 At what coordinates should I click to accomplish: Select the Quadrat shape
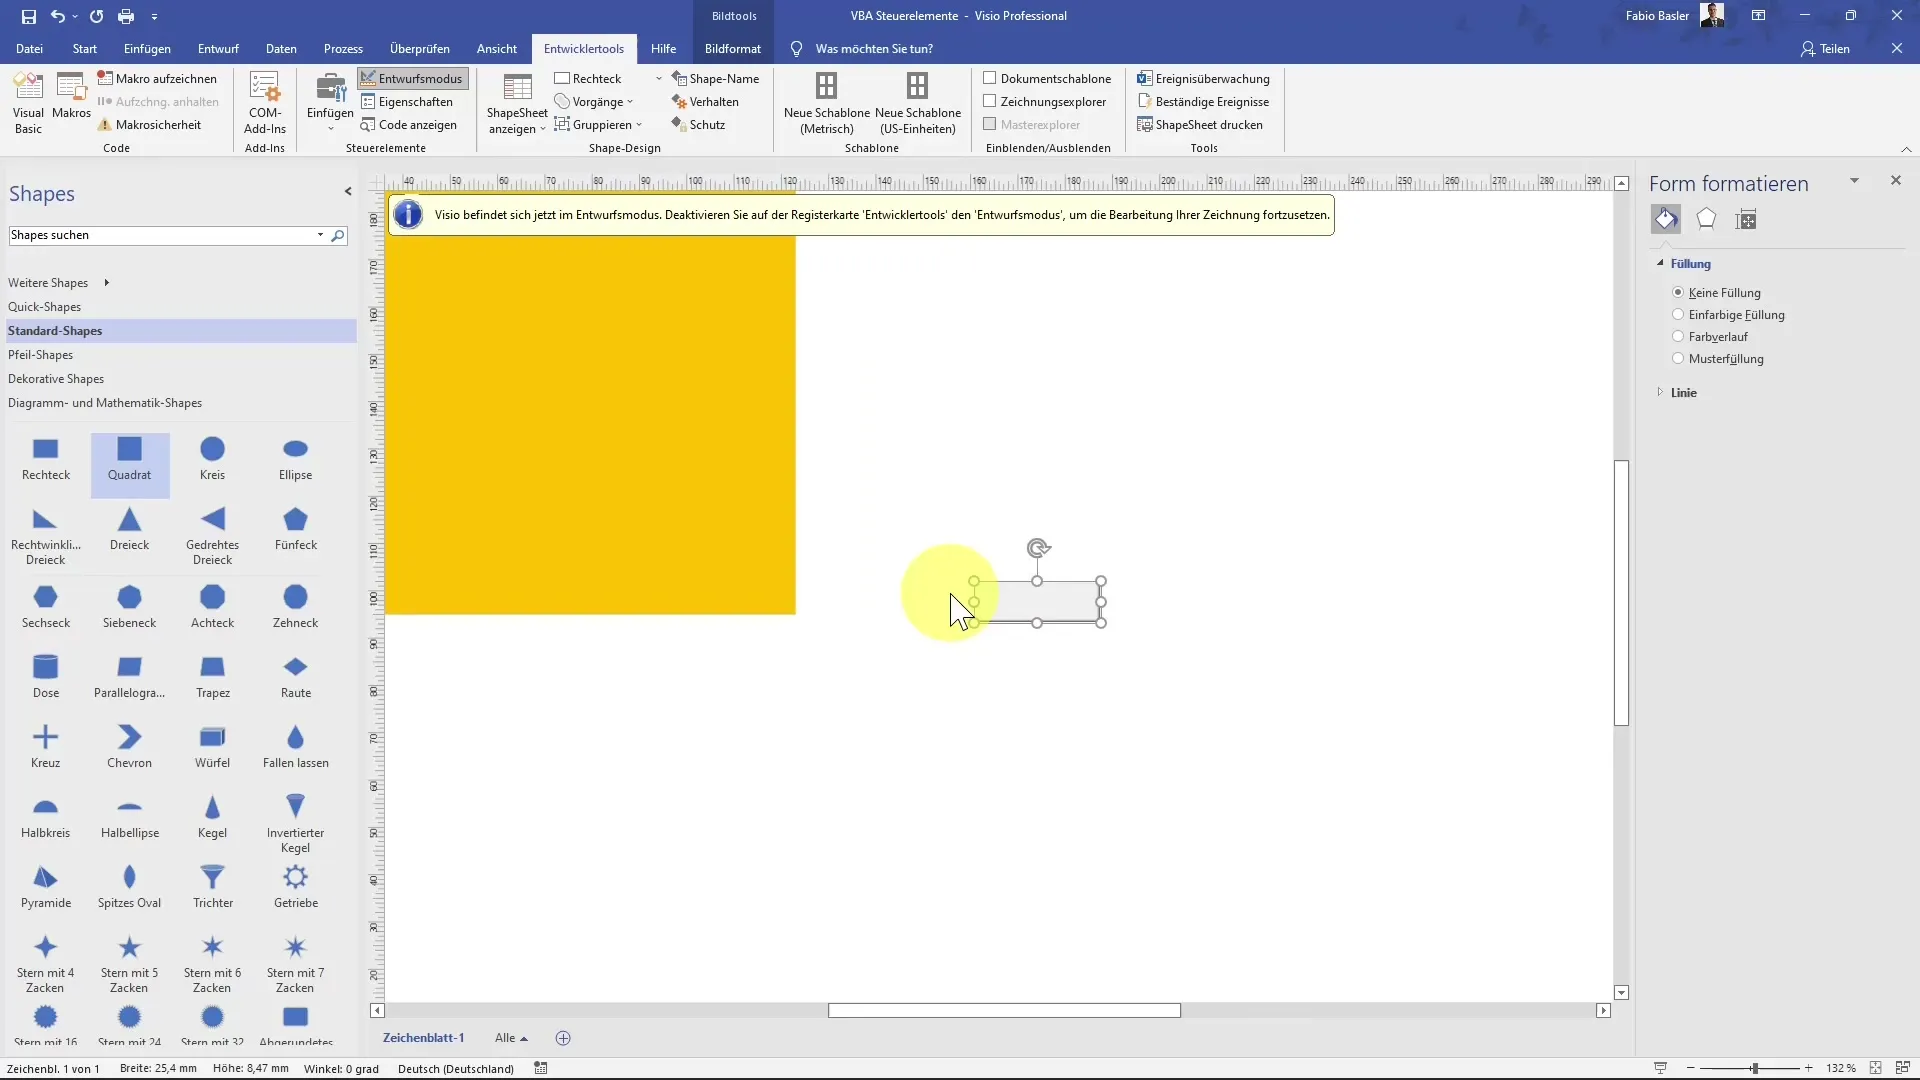(130, 465)
